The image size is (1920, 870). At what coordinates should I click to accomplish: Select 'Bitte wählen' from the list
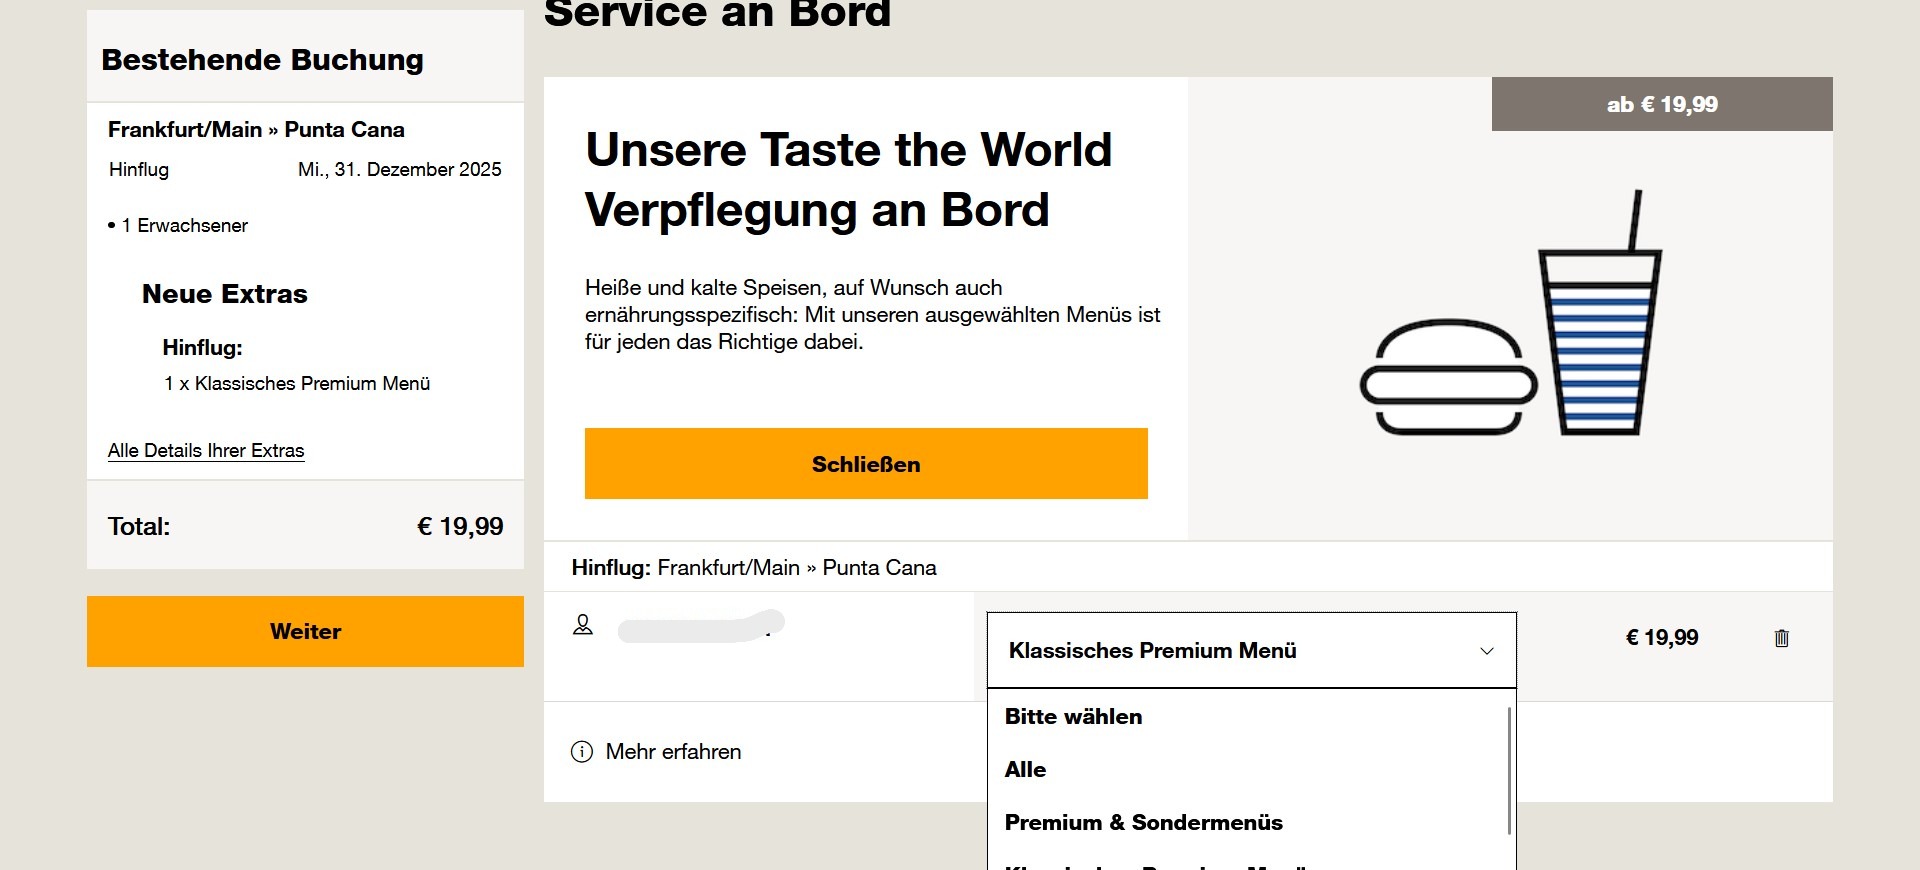tap(1073, 717)
